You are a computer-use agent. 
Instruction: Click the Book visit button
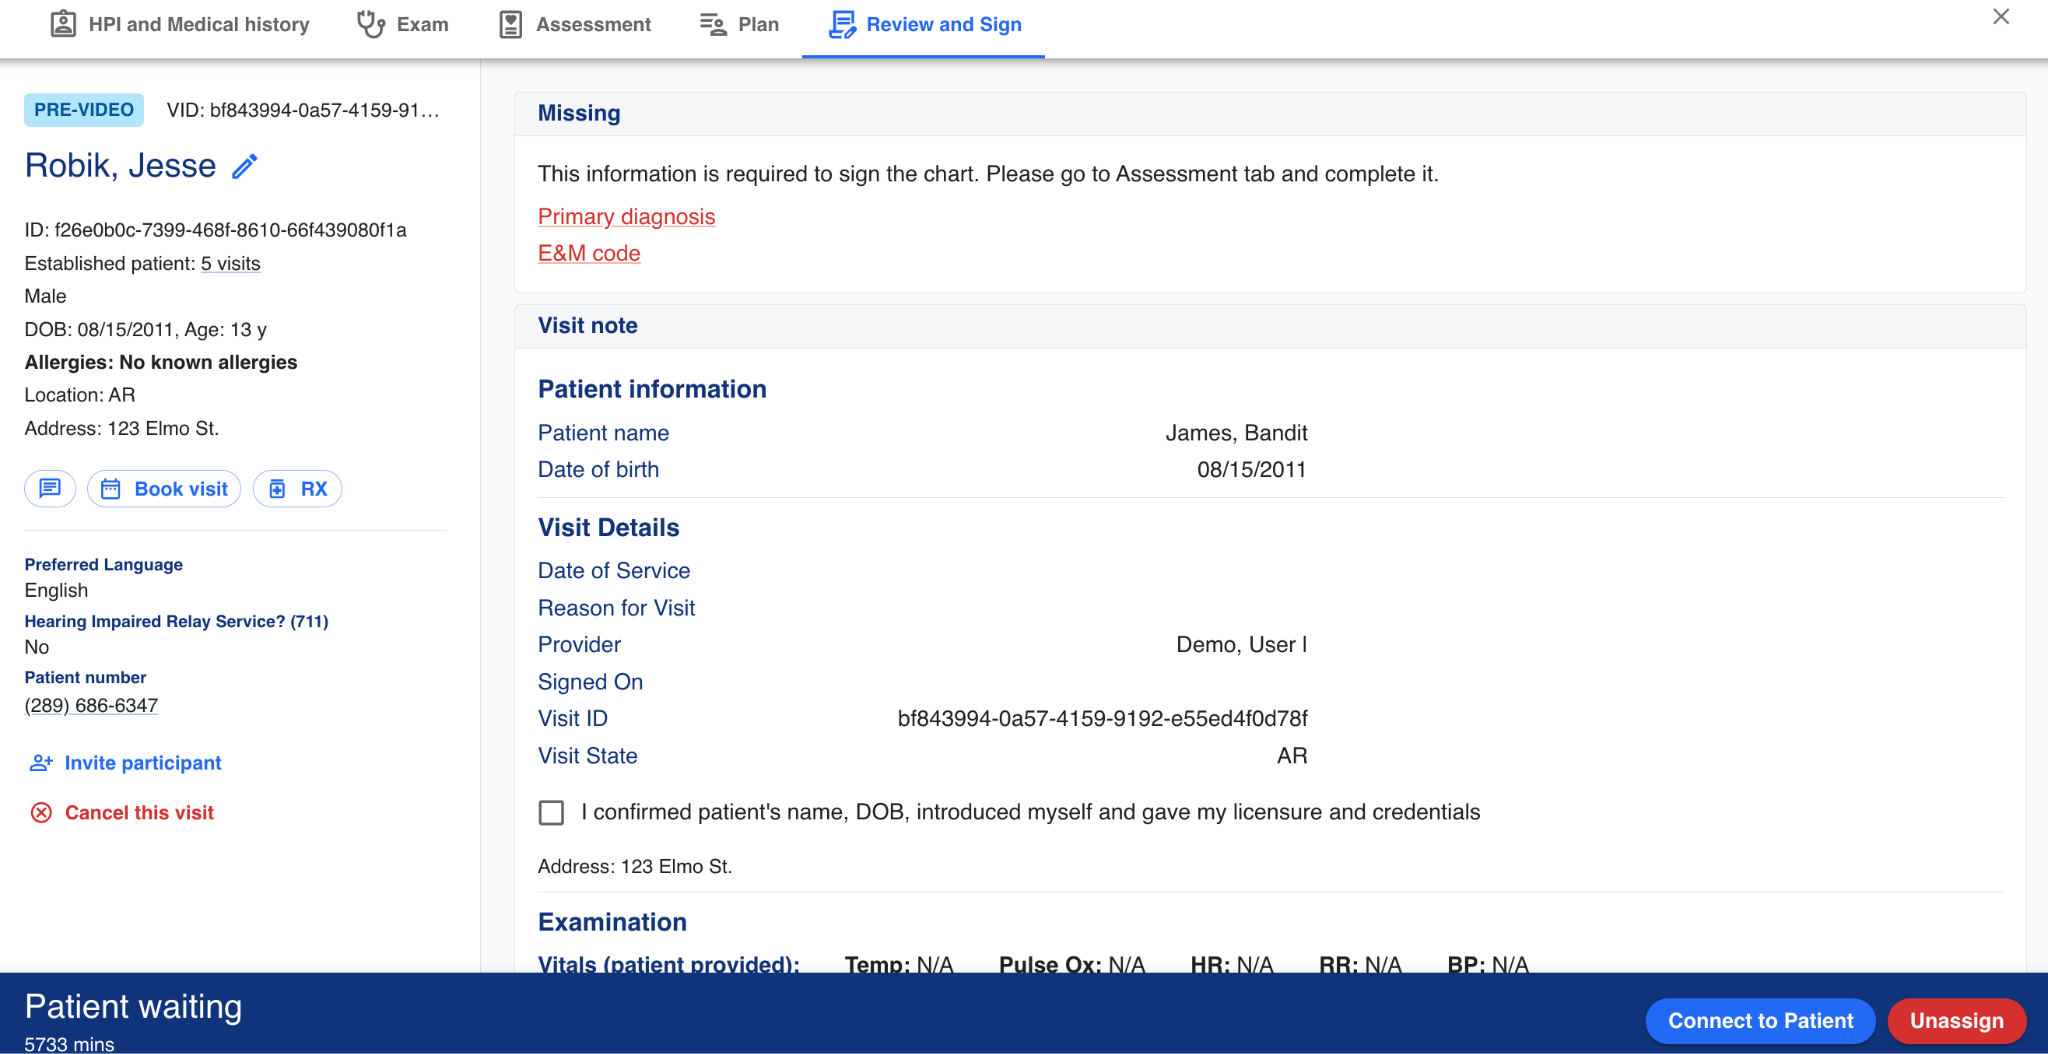point(164,489)
